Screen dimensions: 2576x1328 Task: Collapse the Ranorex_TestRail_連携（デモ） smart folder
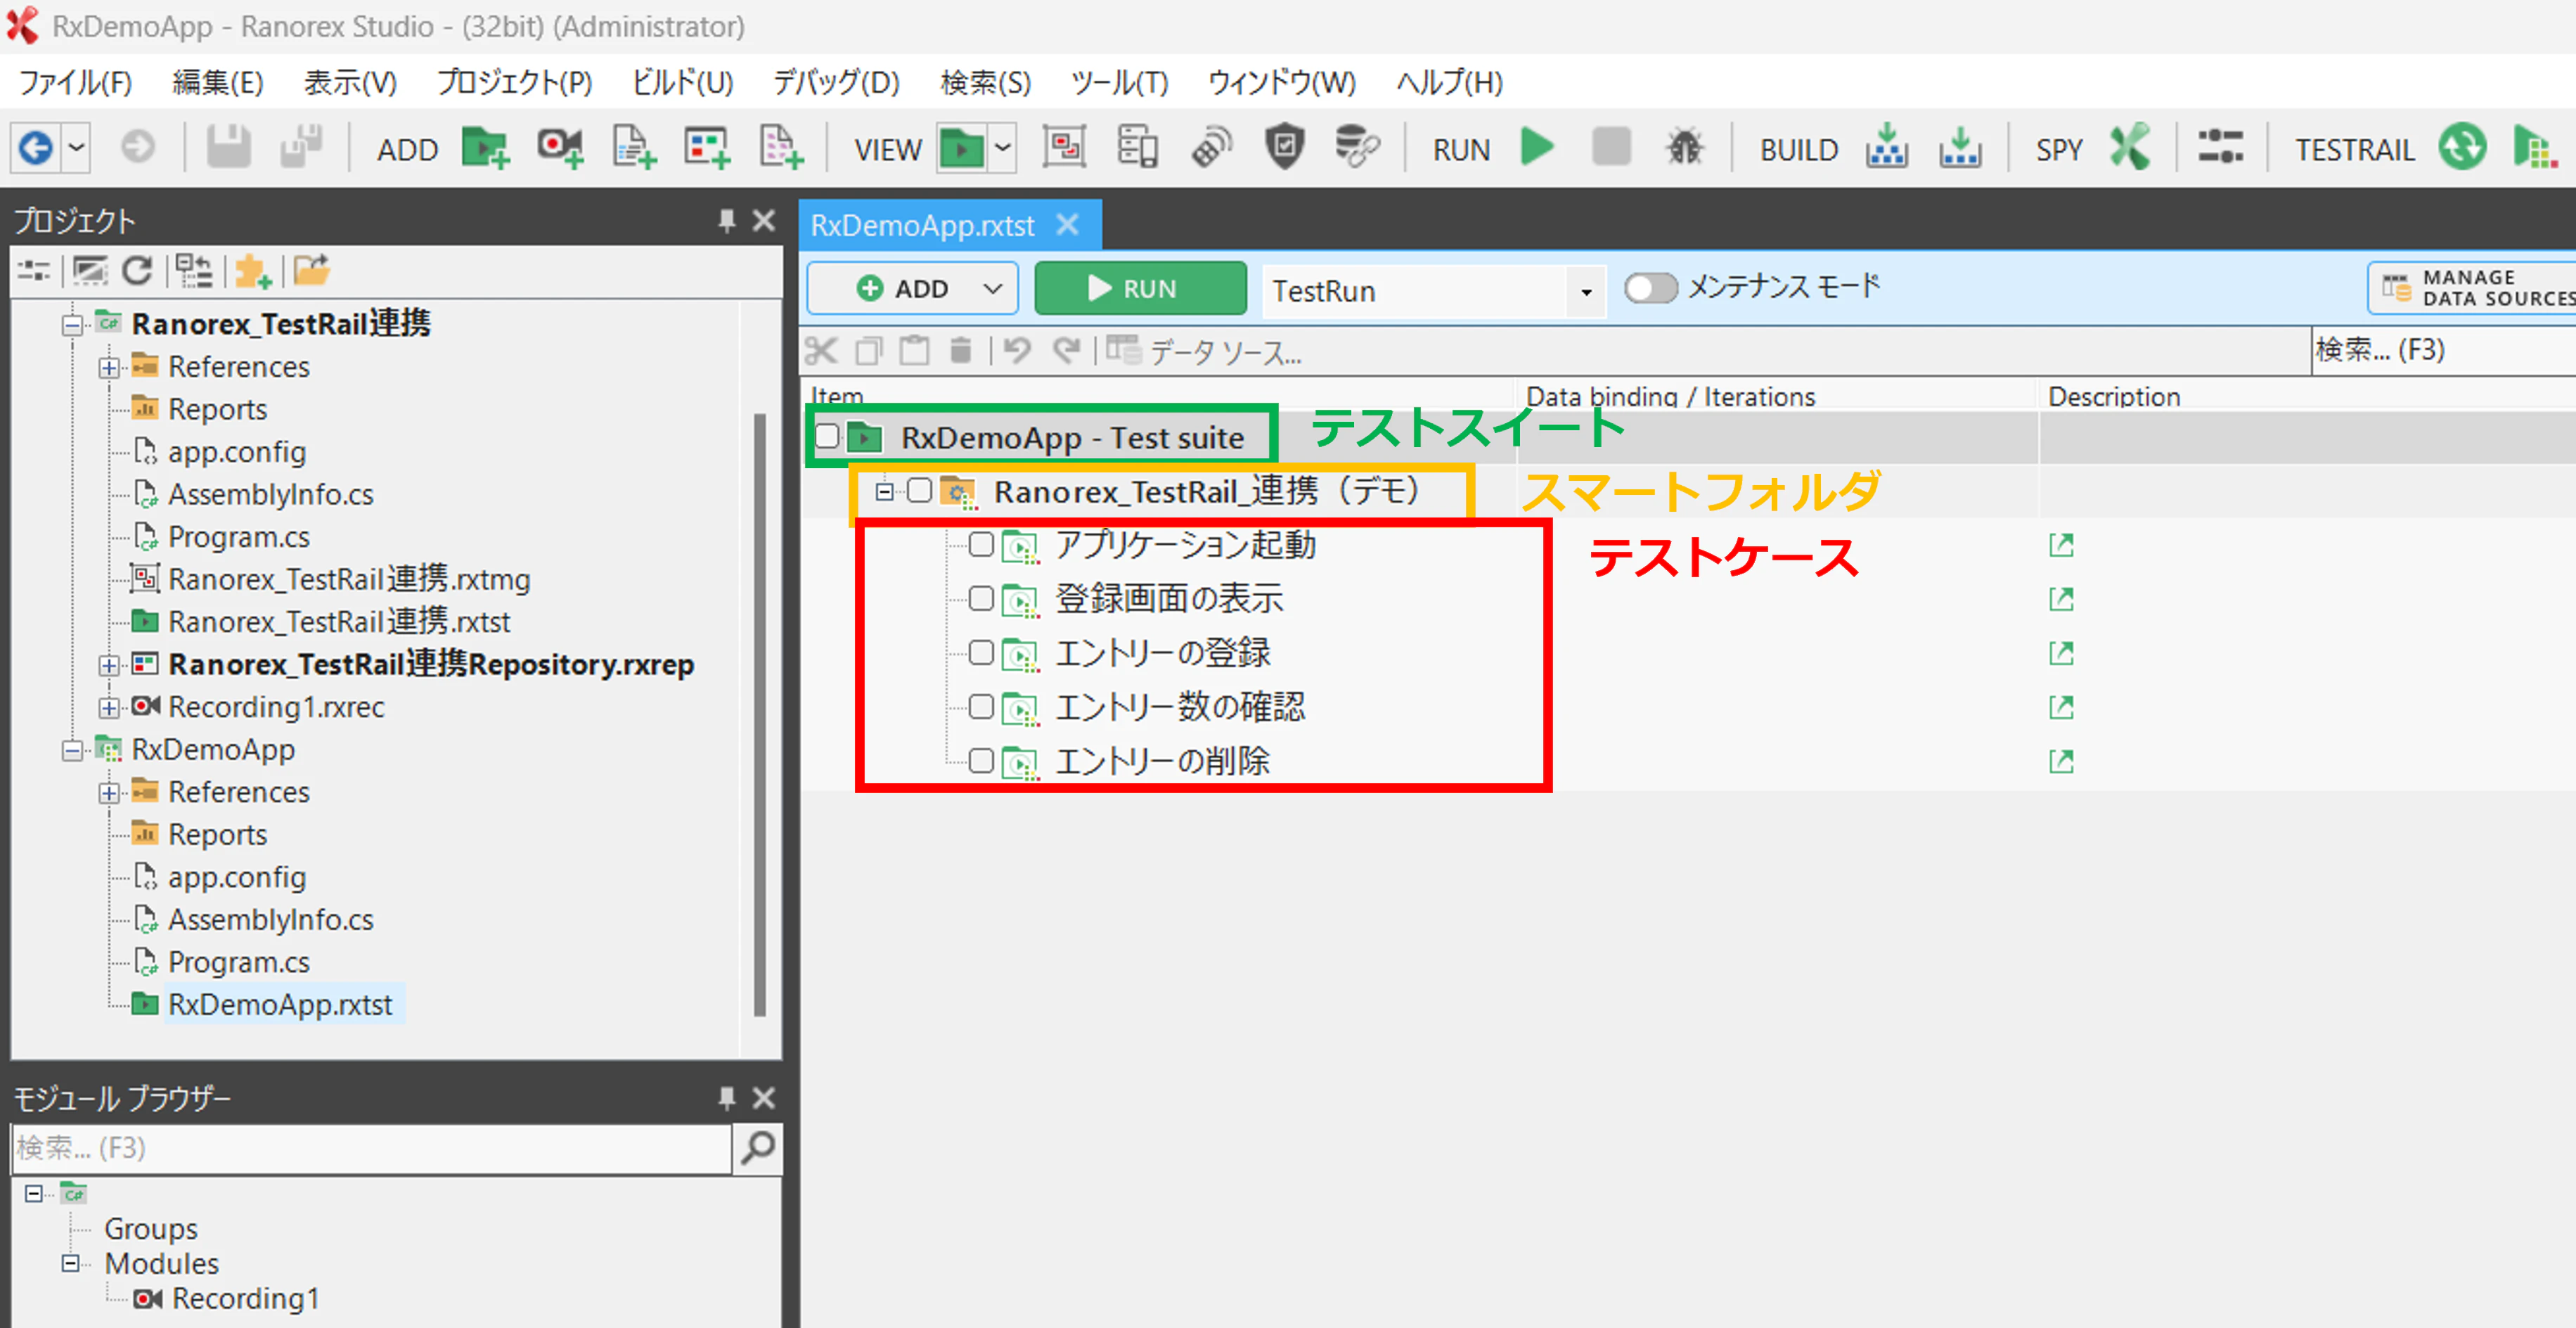pos(884,491)
